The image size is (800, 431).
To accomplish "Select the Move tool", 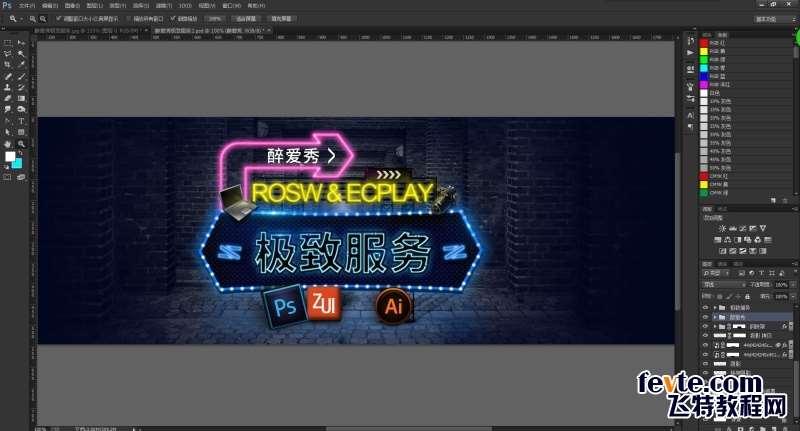I will coord(21,43).
